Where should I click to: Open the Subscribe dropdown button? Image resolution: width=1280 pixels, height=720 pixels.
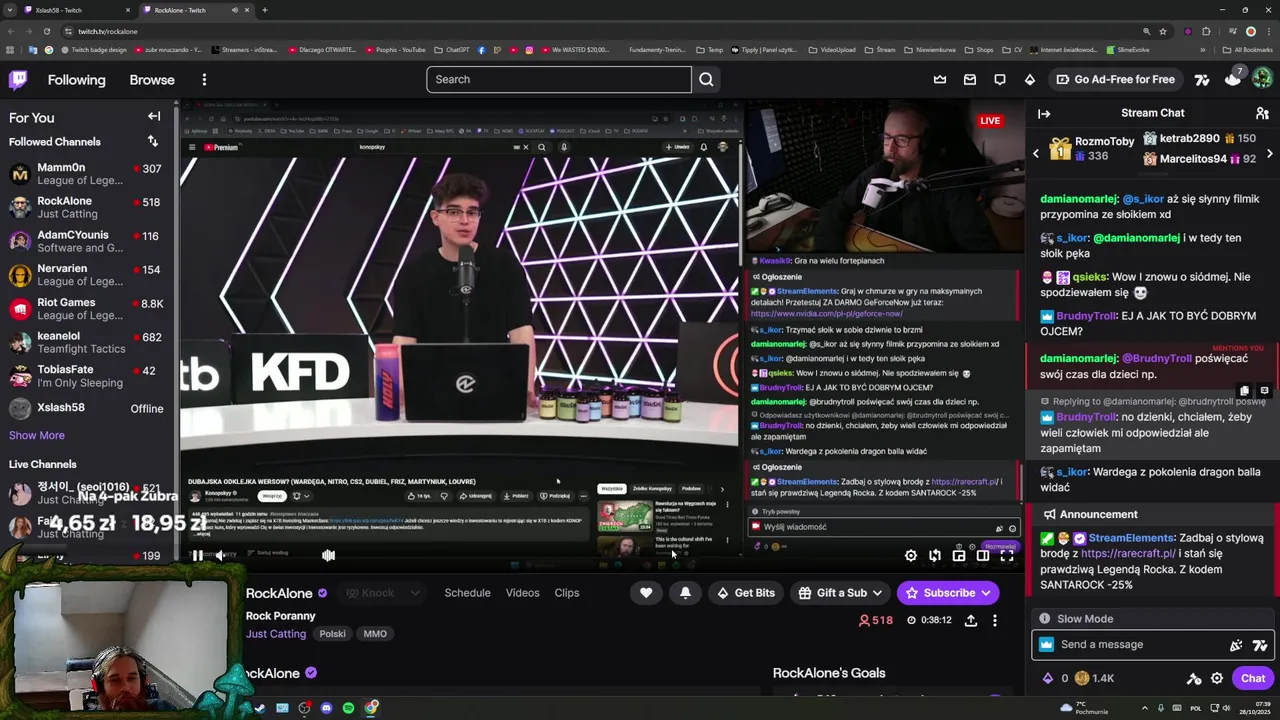(x=948, y=593)
